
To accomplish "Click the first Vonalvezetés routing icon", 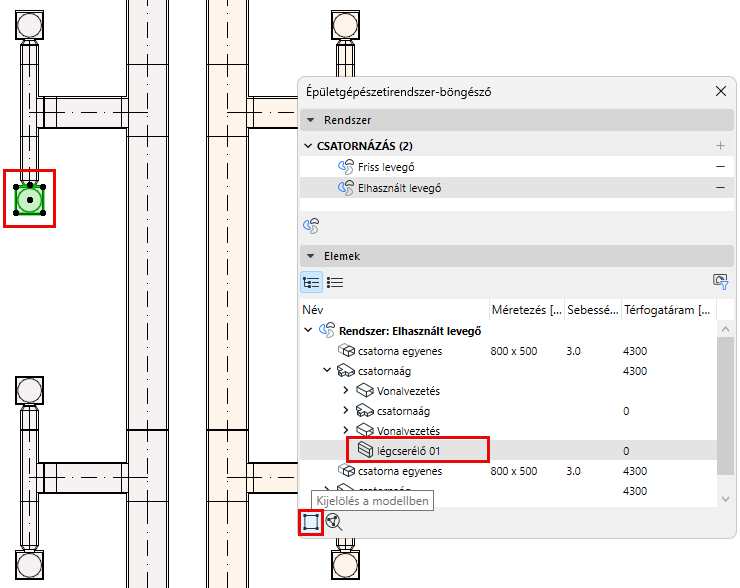I will [365, 390].
